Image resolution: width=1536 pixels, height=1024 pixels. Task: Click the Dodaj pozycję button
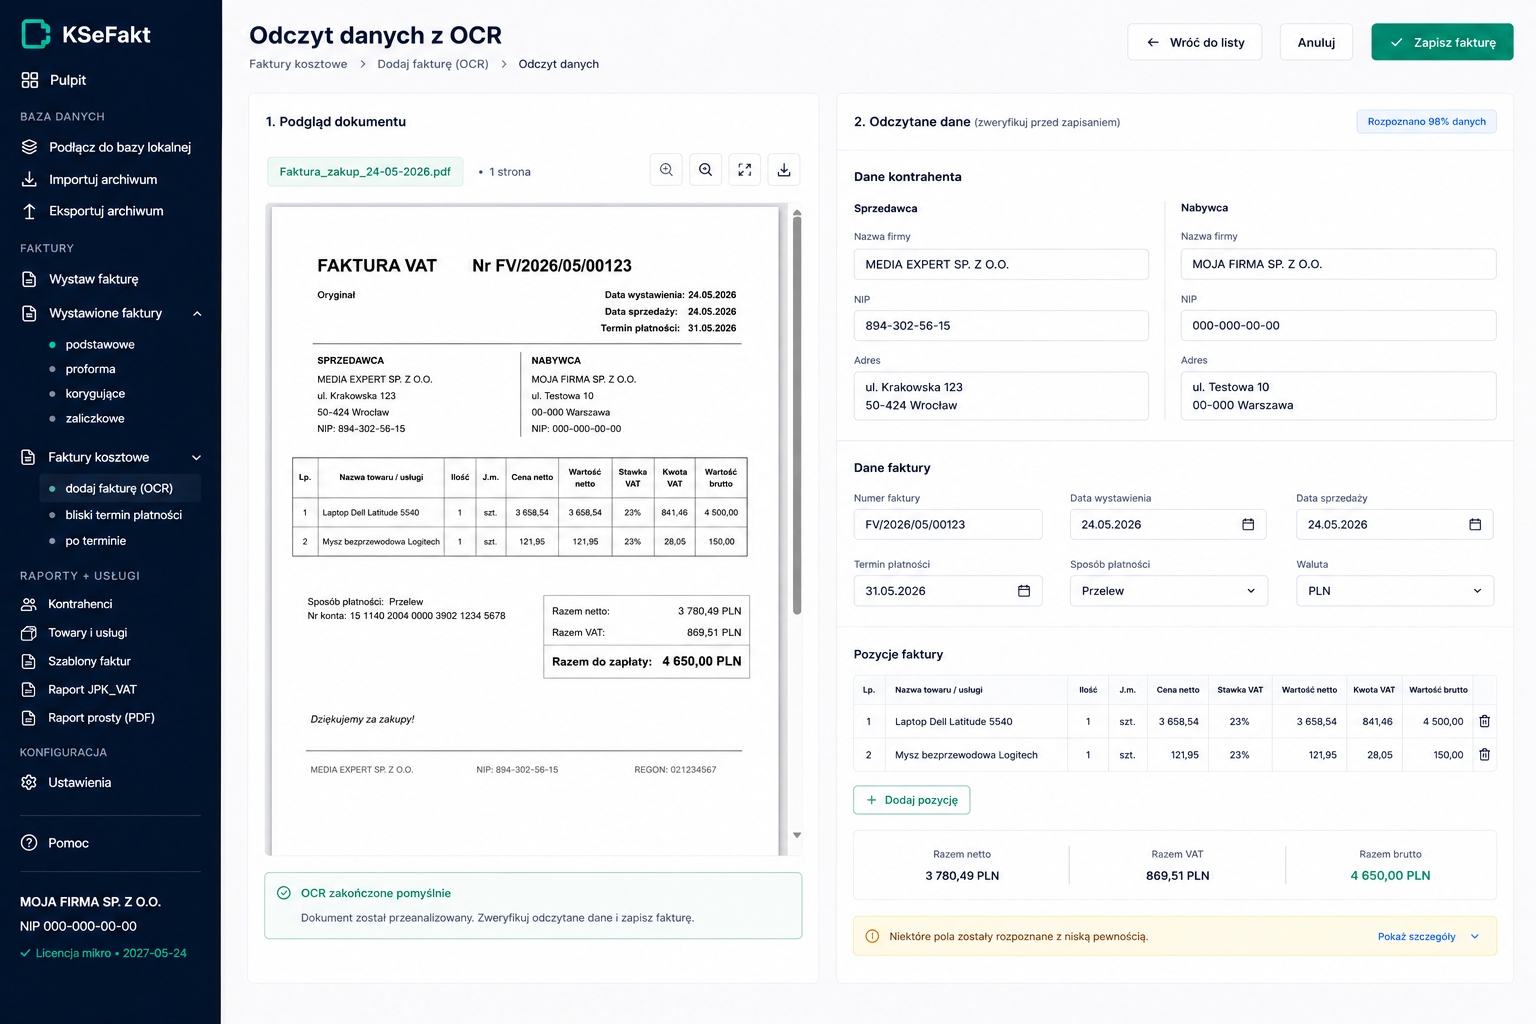coord(912,800)
